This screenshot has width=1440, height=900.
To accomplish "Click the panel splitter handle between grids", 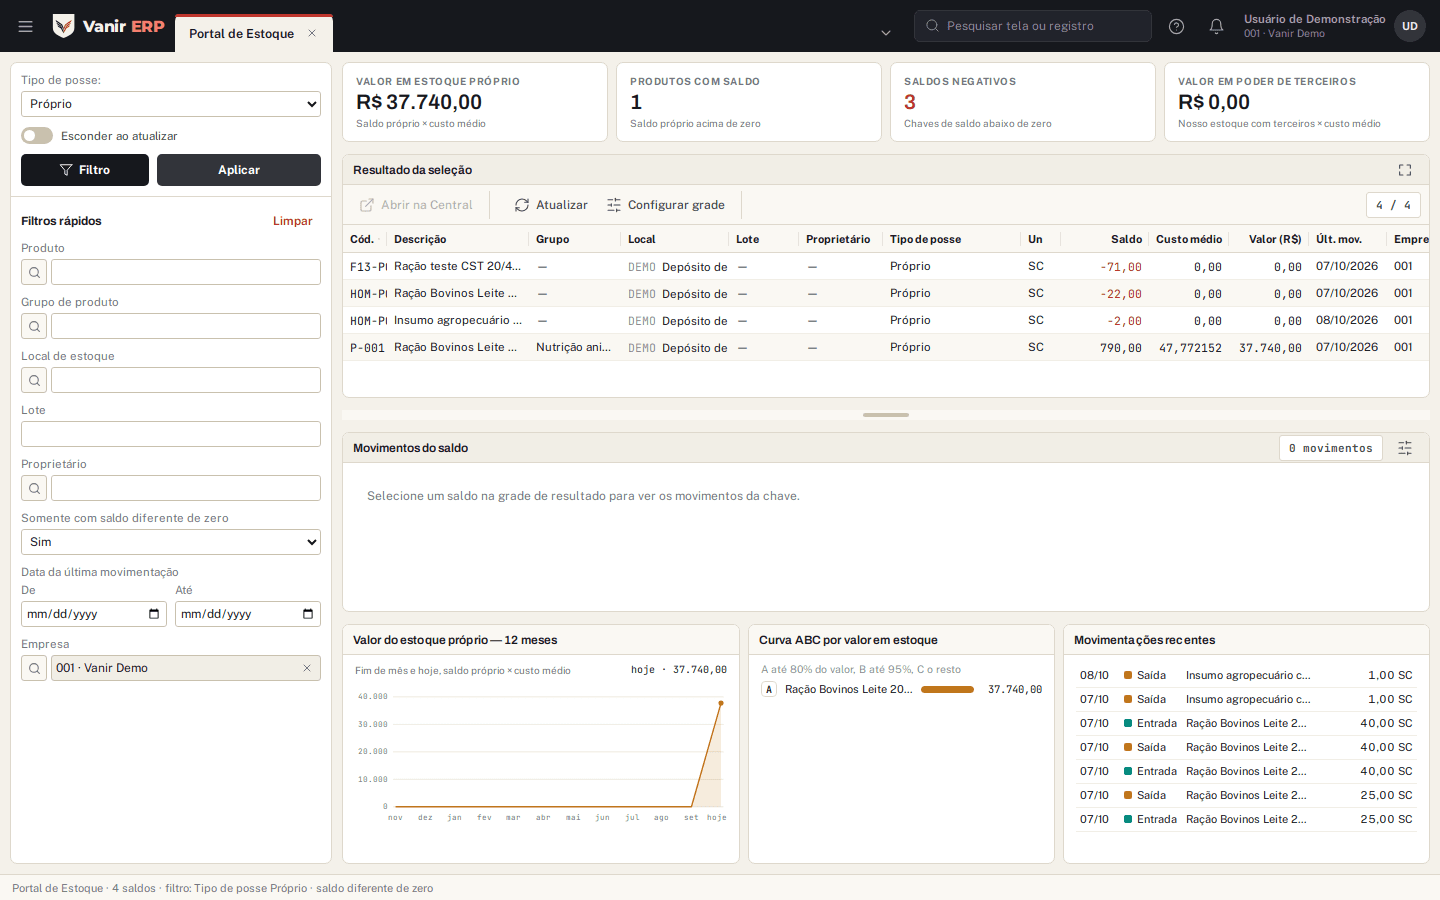I will click(886, 415).
